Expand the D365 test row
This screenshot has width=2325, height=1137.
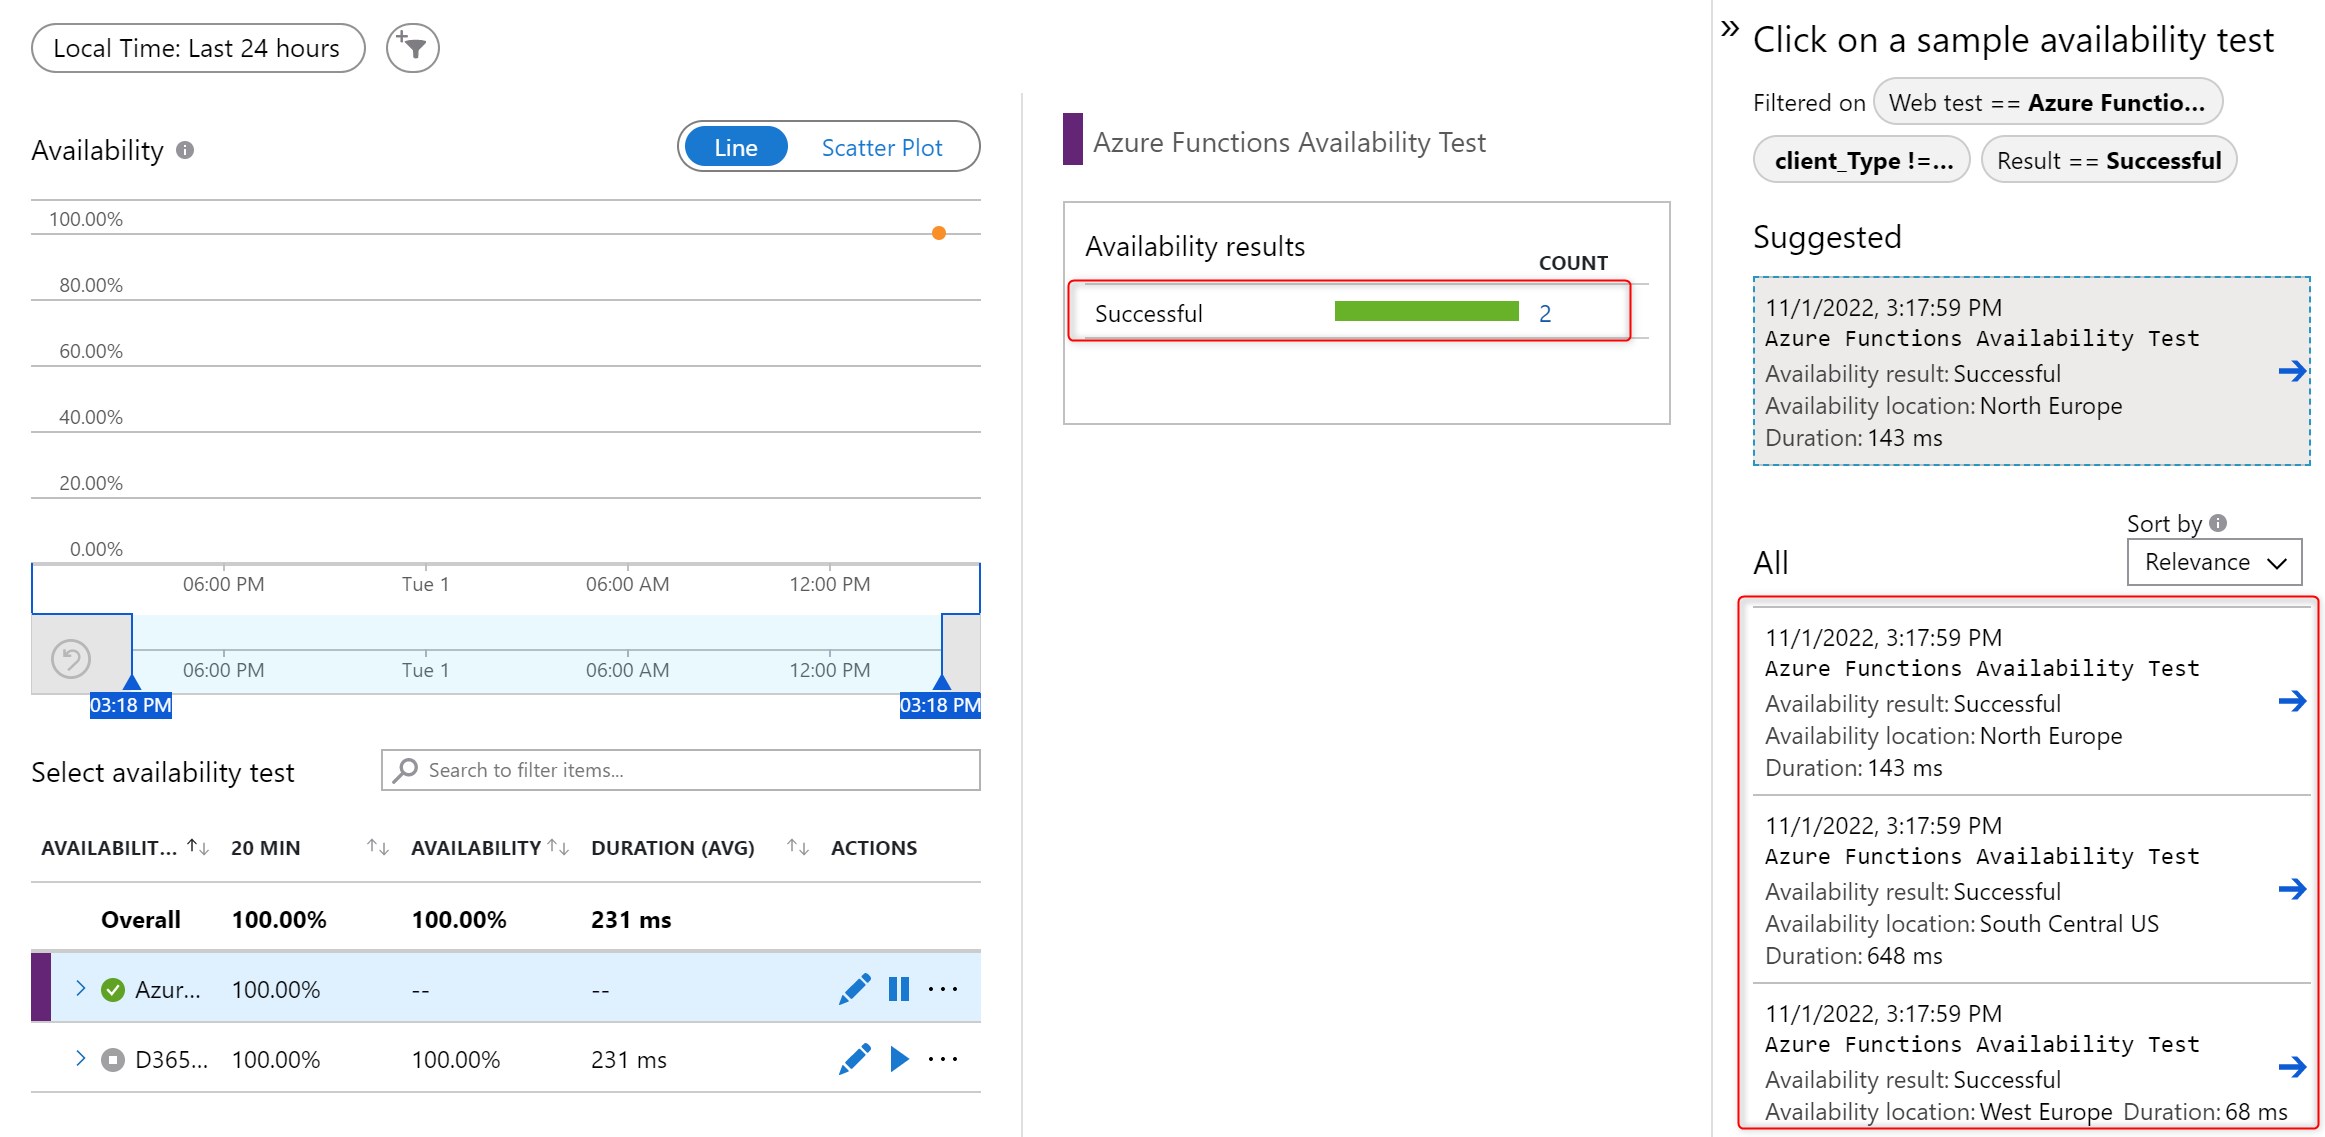(81, 1058)
